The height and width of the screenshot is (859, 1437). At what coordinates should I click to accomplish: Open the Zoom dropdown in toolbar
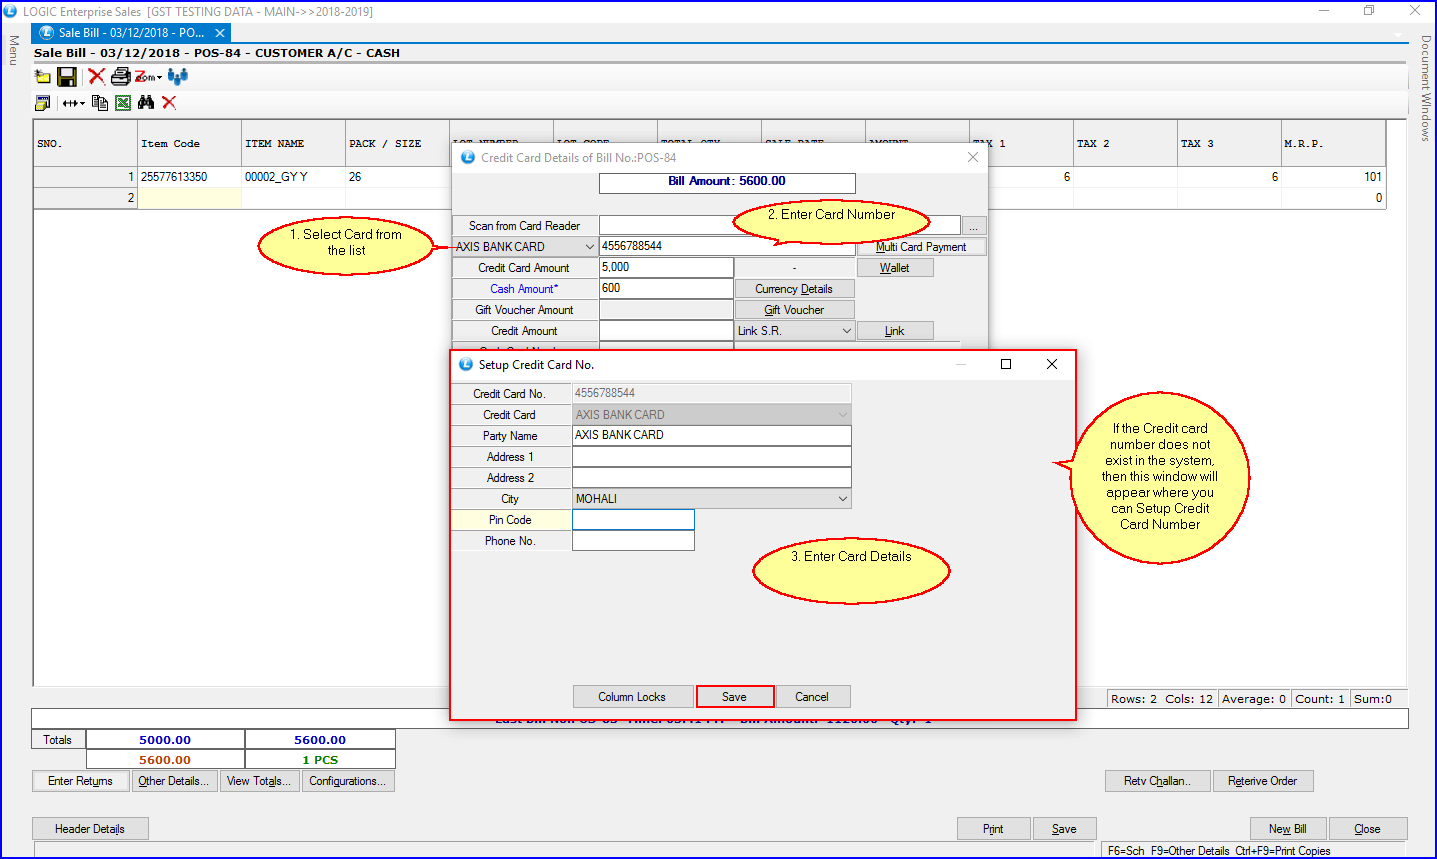pyautogui.click(x=149, y=77)
